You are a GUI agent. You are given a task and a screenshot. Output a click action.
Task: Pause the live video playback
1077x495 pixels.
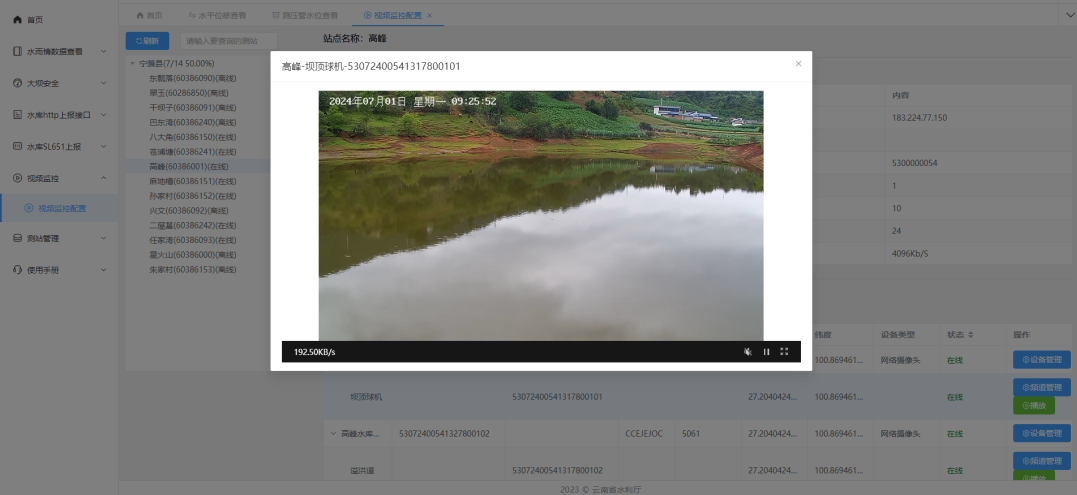tap(767, 352)
